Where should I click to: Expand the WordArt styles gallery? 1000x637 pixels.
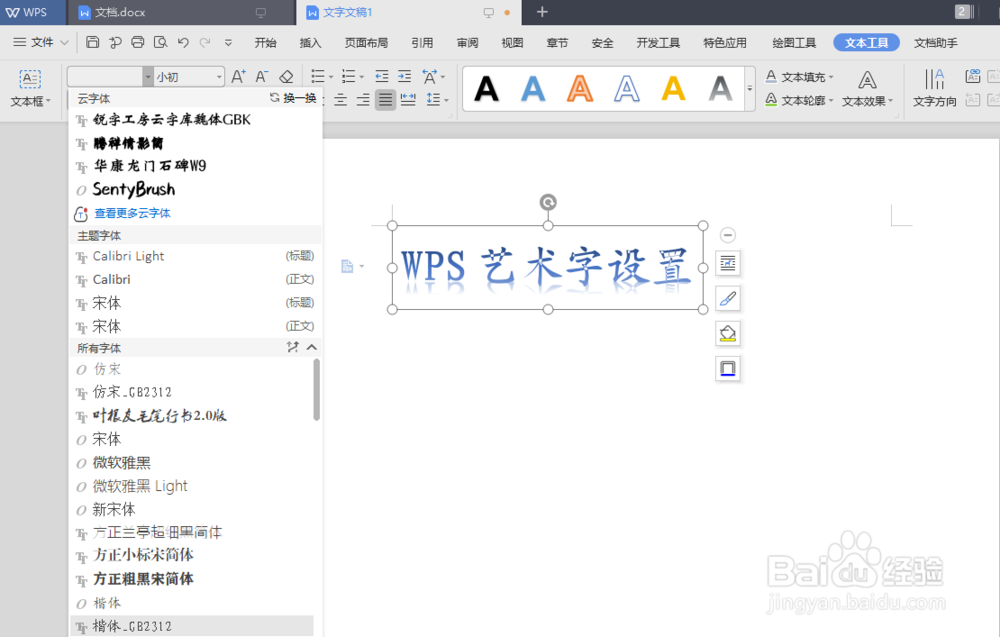pos(750,89)
